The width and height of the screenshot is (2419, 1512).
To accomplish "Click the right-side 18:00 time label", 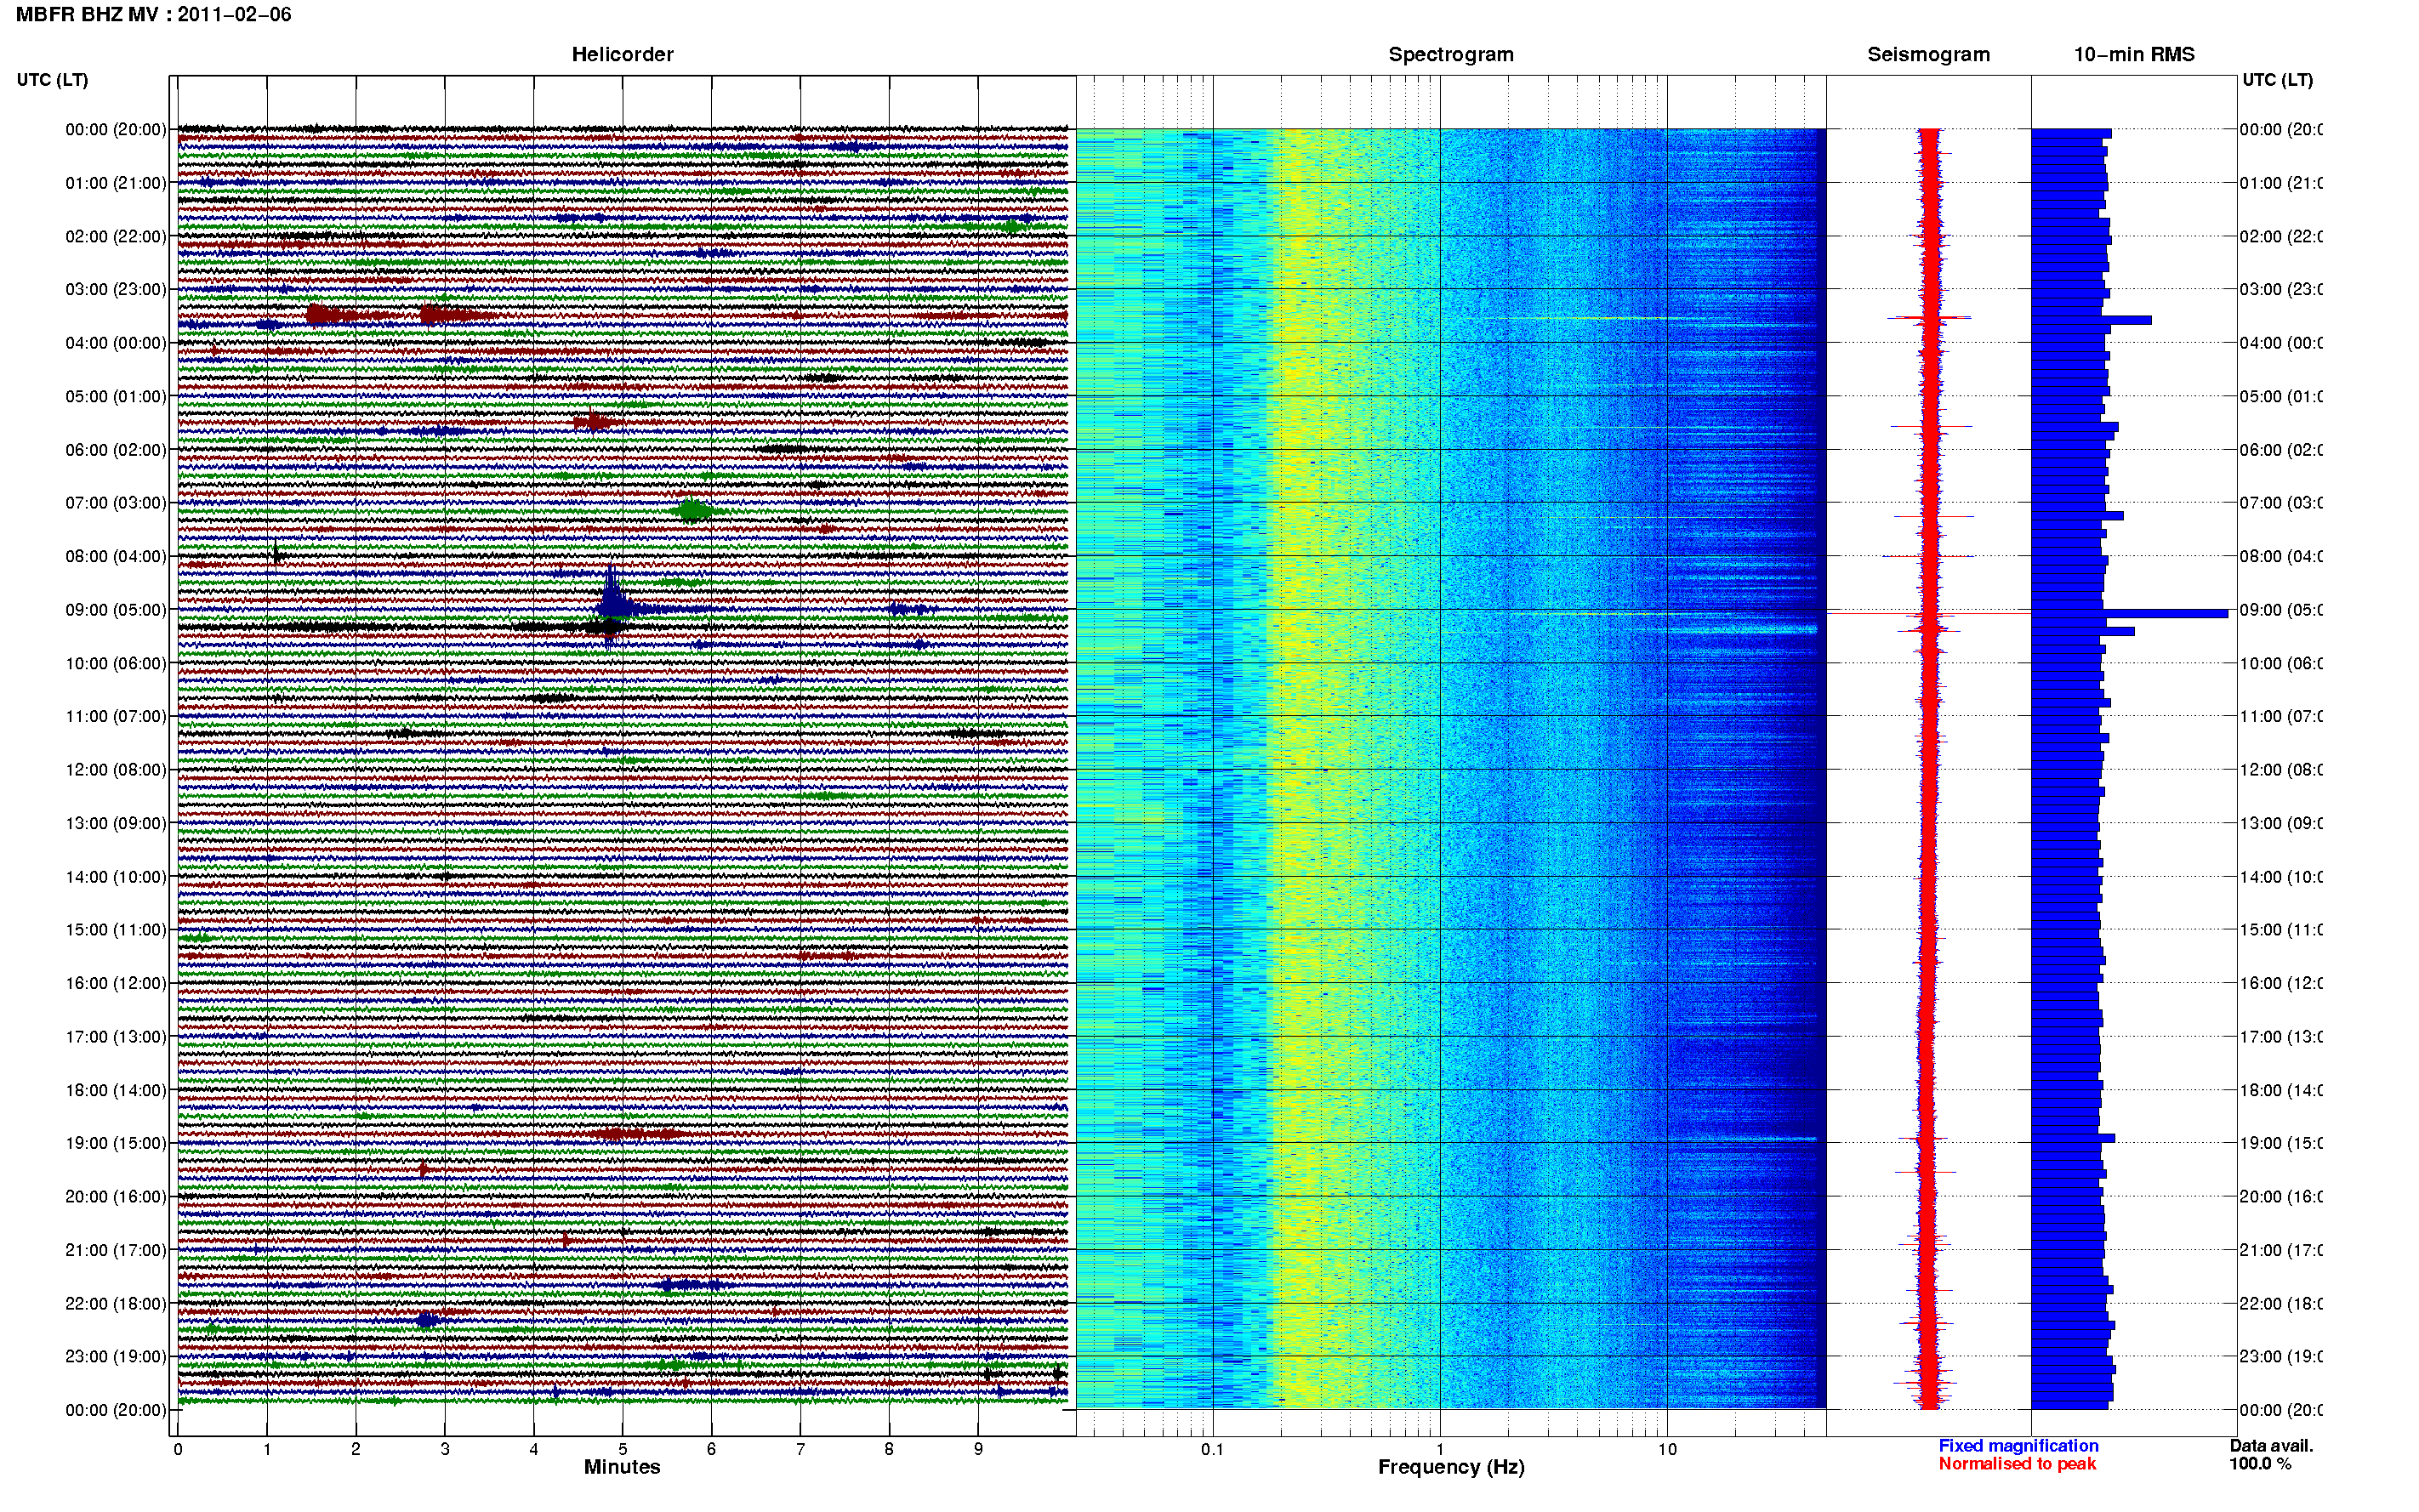I will coord(2281,1090).
